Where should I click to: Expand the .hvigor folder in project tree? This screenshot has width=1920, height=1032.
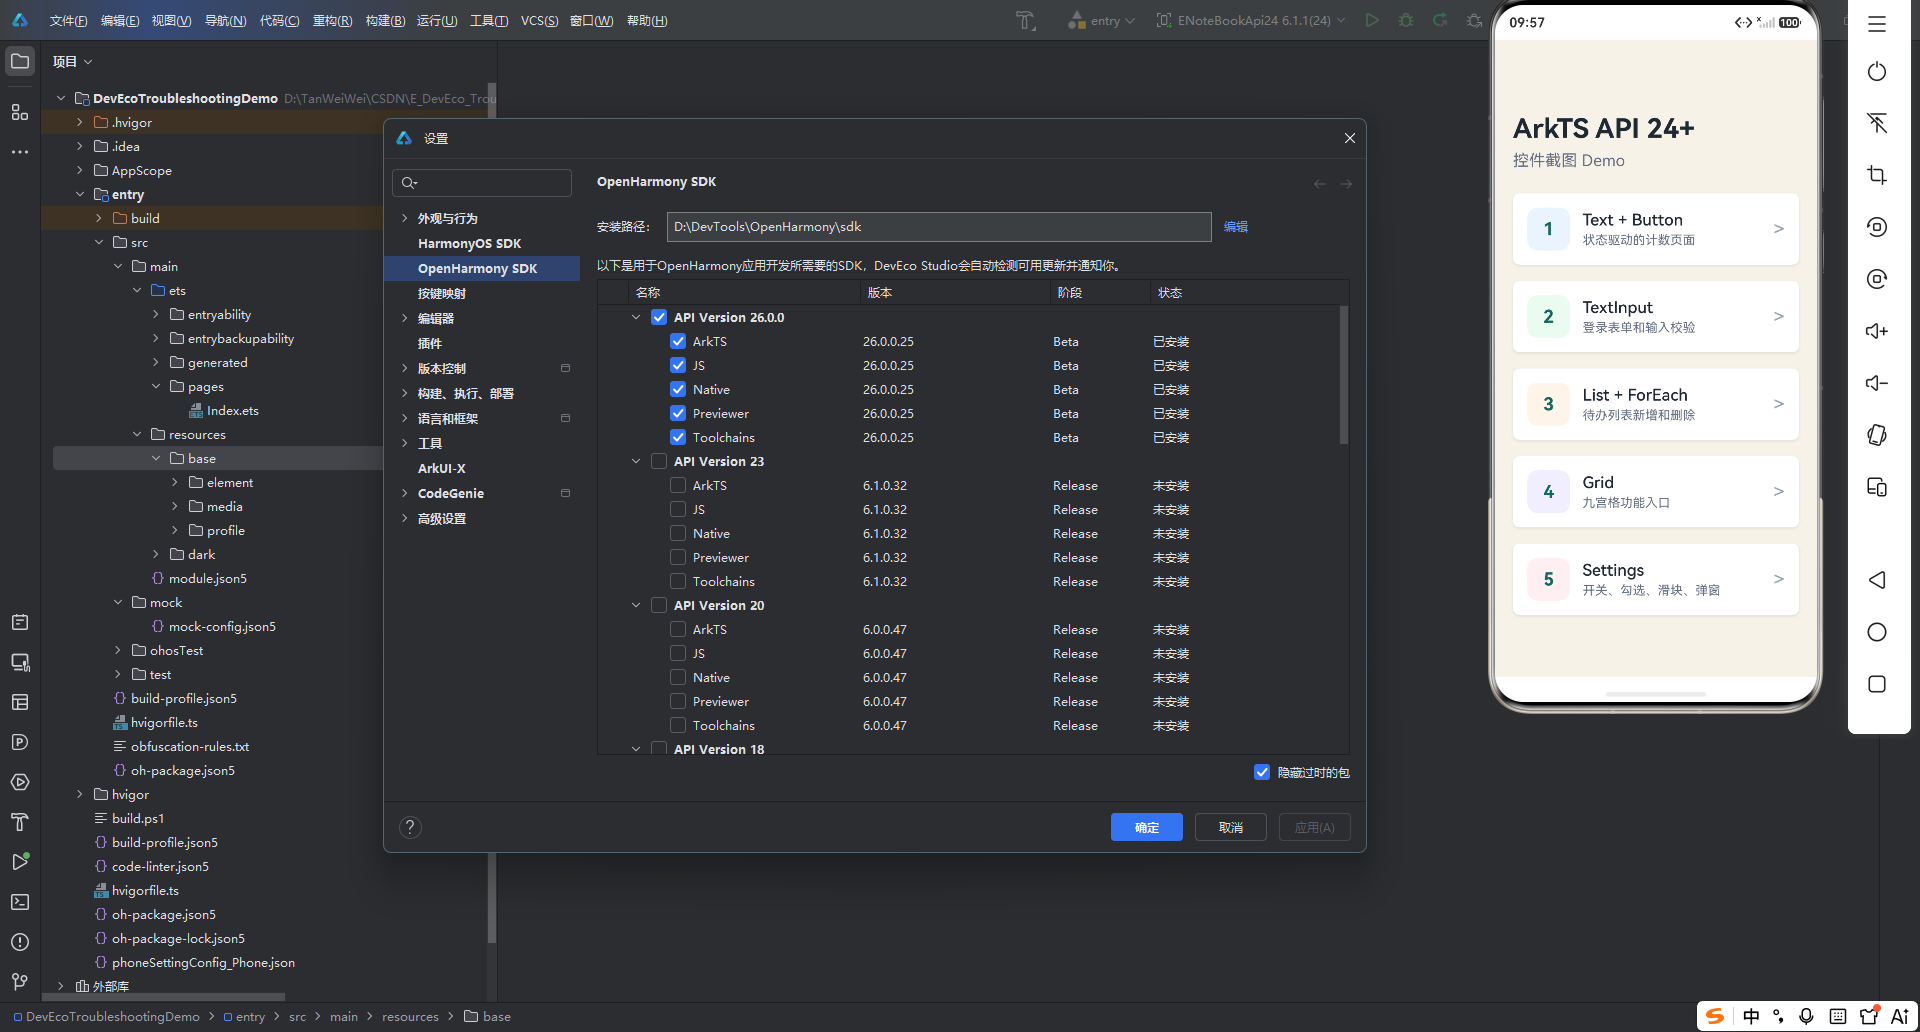pos(80,122)
